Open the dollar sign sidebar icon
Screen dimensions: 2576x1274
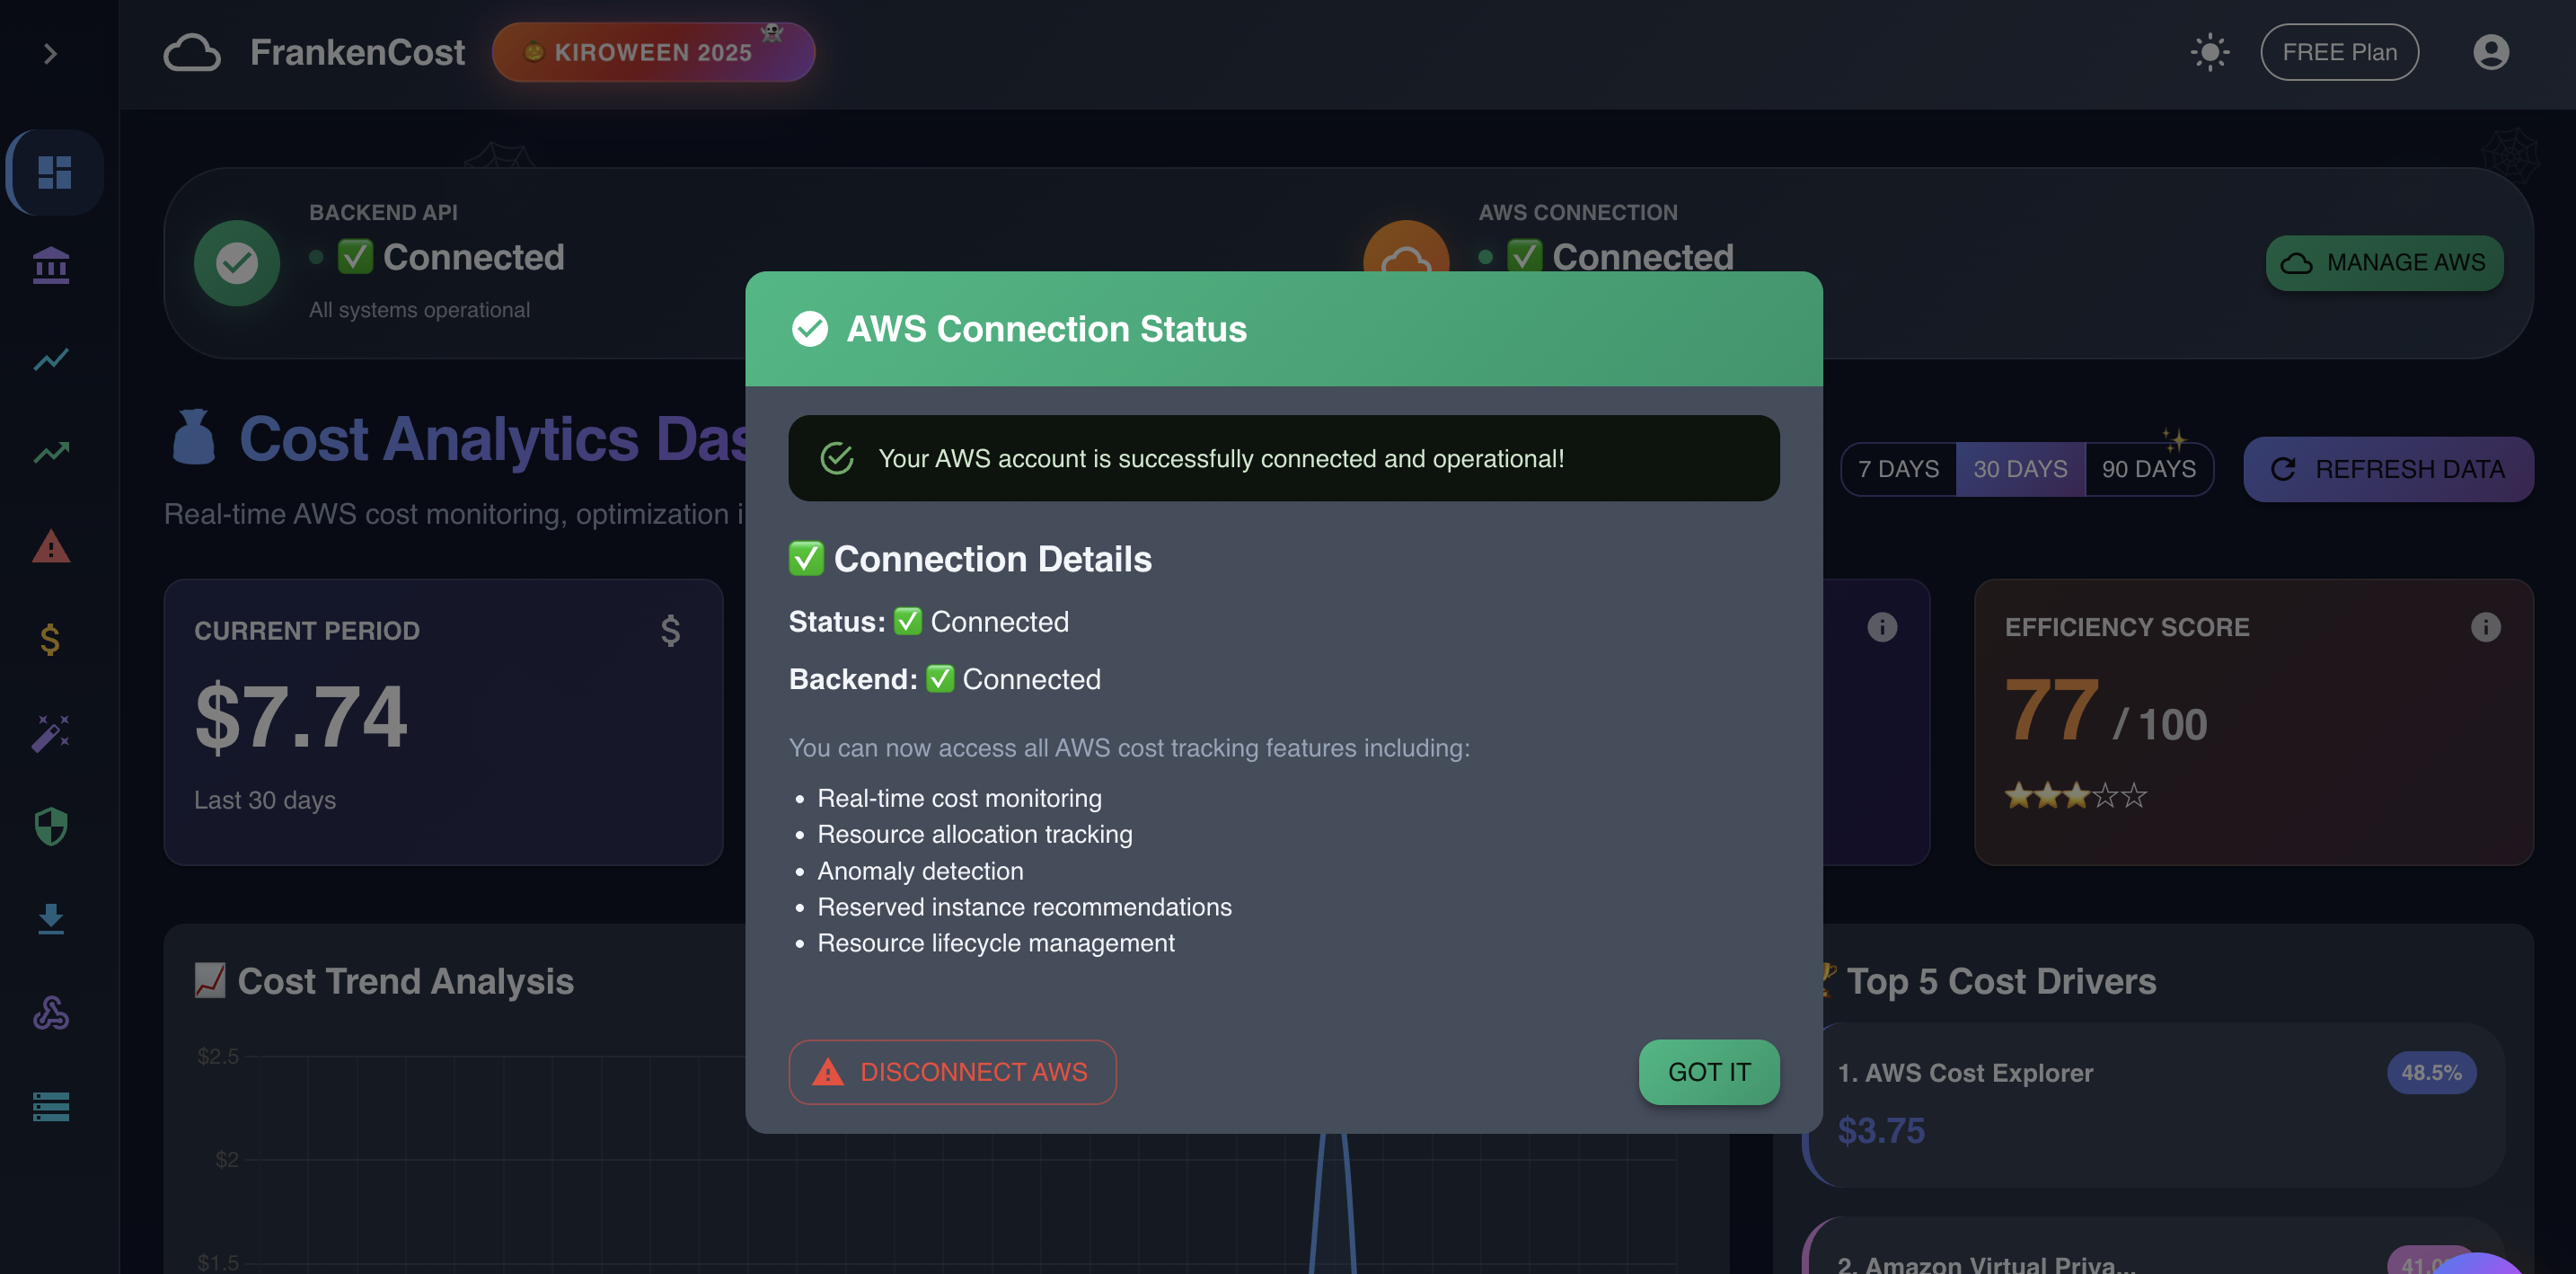tap(51, 639)
